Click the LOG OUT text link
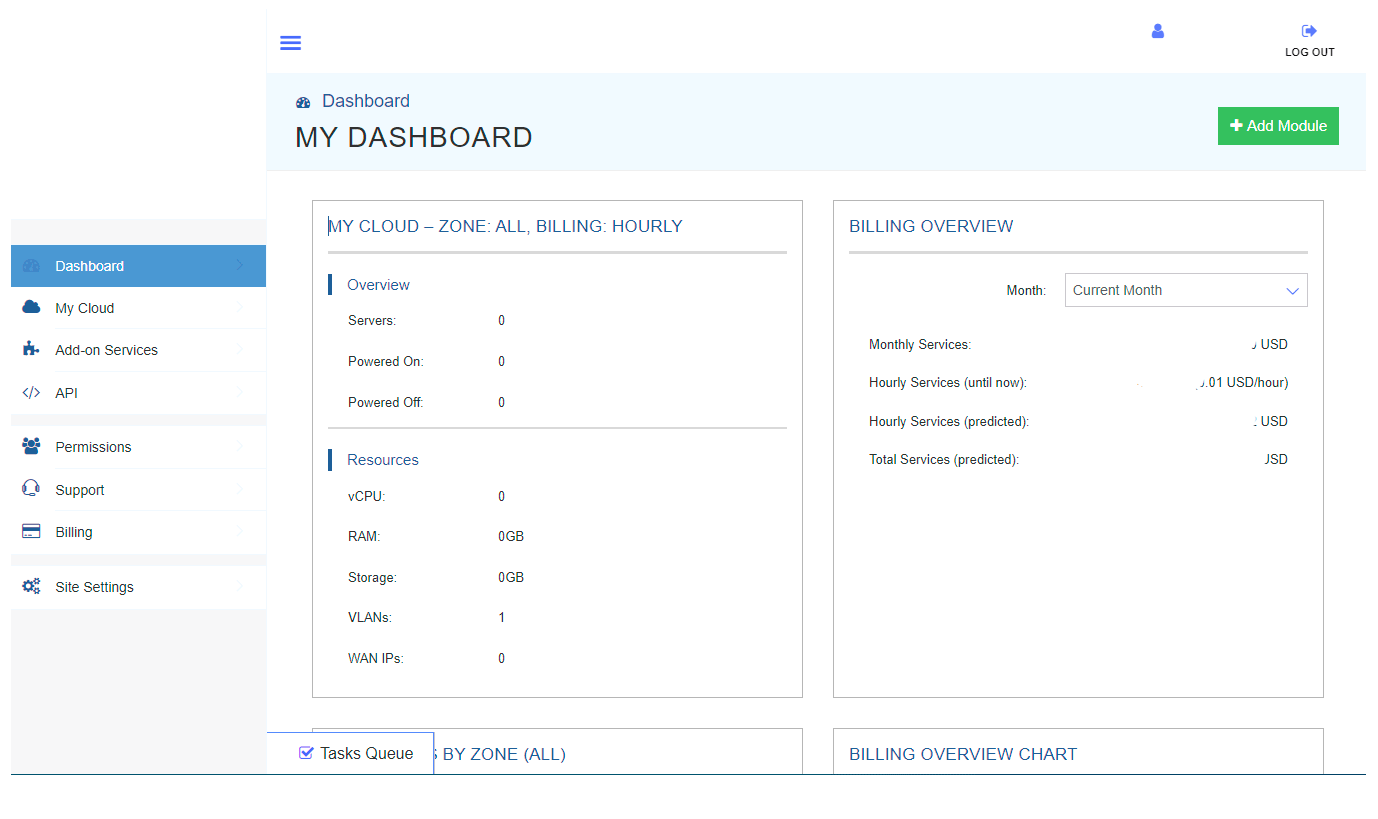Viewport: 1378px width, 819px height. click(x=1310, y=52)
